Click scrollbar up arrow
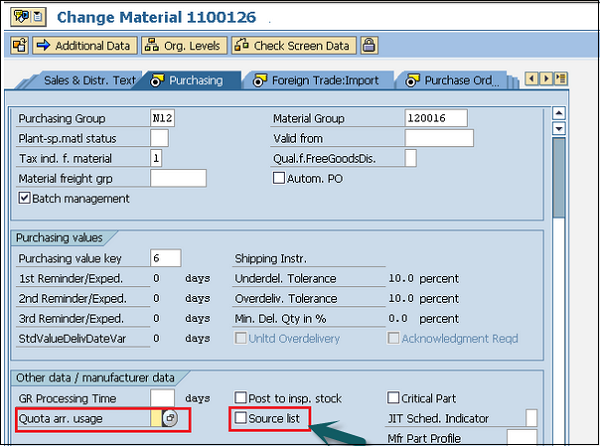The height and width of the screenshot is (446, 600). click(559, 113)
